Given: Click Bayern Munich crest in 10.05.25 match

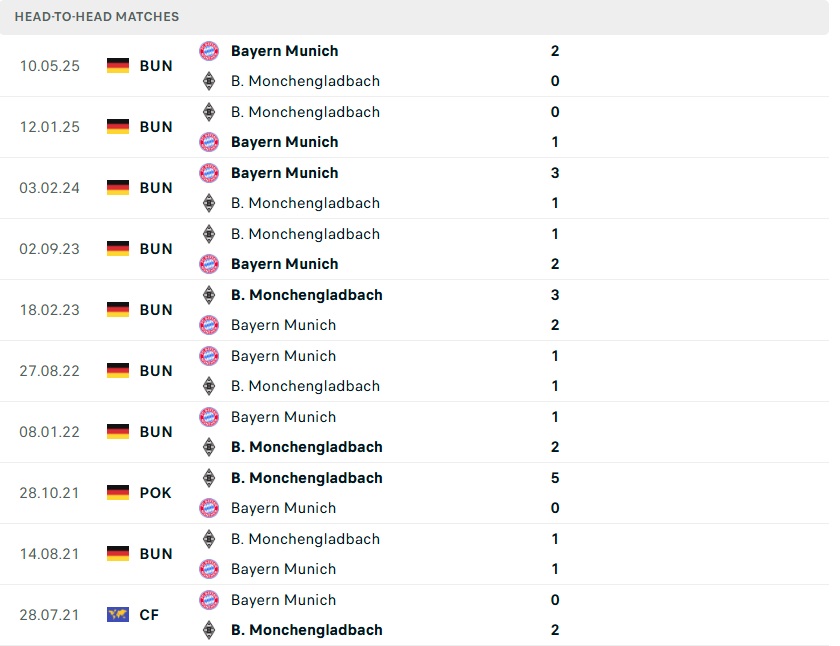Looking at the screenshot, I should click(209, 51).
